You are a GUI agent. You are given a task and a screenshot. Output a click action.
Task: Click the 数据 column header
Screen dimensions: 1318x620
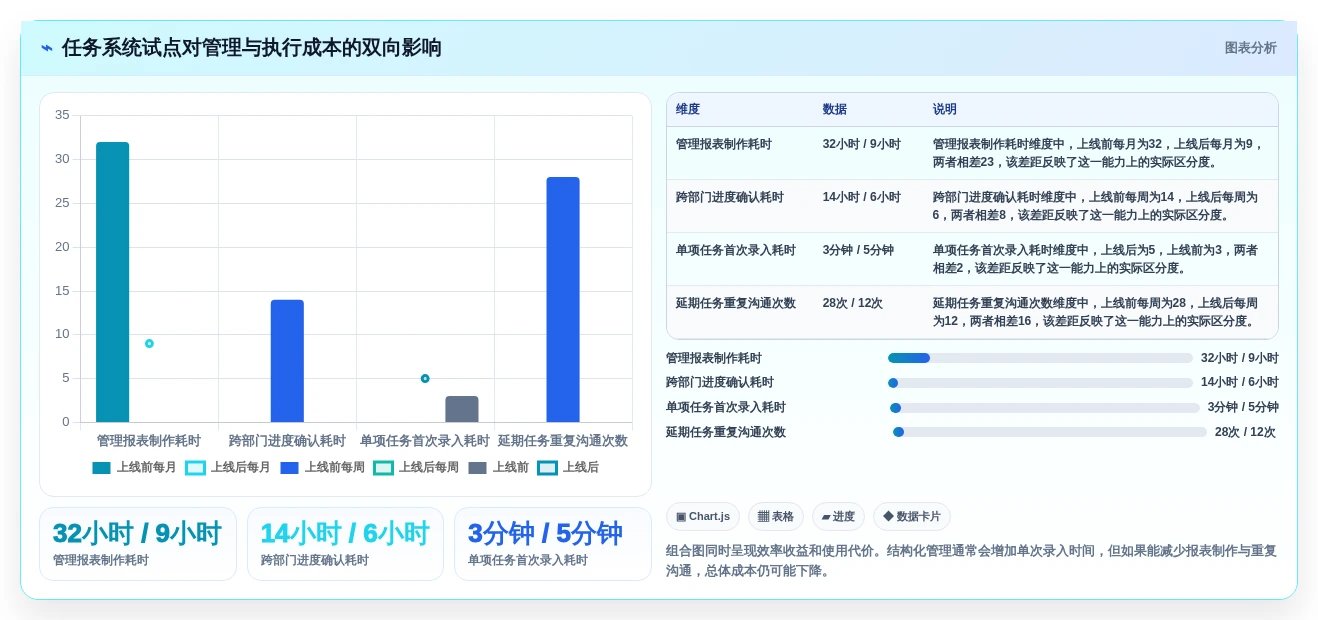click(835, 110)
